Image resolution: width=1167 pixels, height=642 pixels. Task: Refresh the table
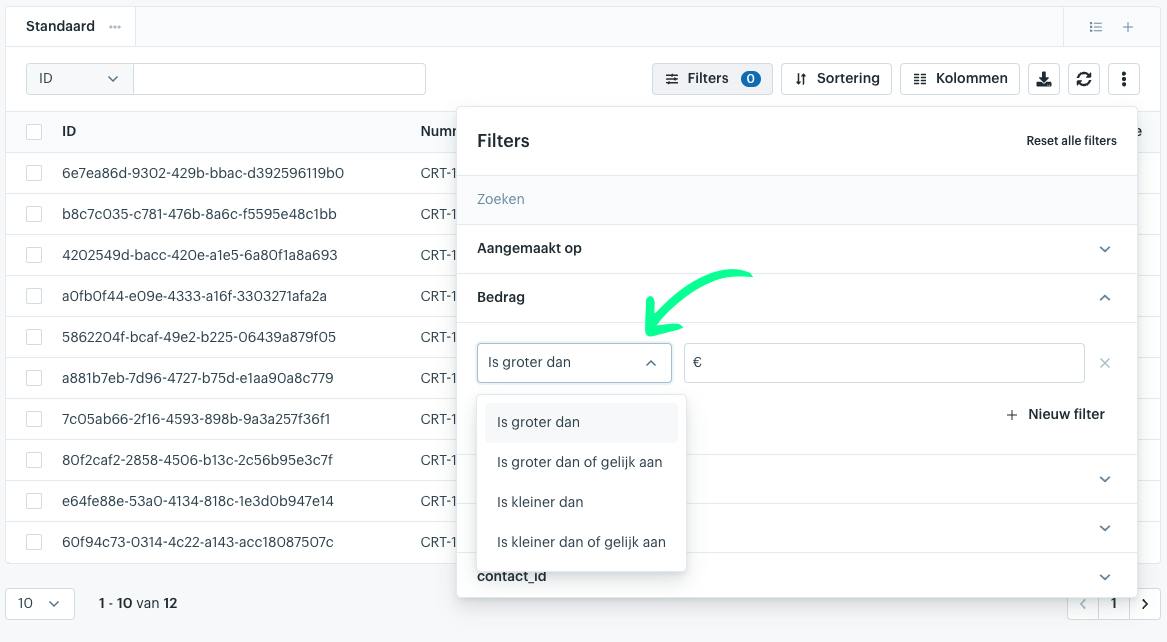point(1084,79)
